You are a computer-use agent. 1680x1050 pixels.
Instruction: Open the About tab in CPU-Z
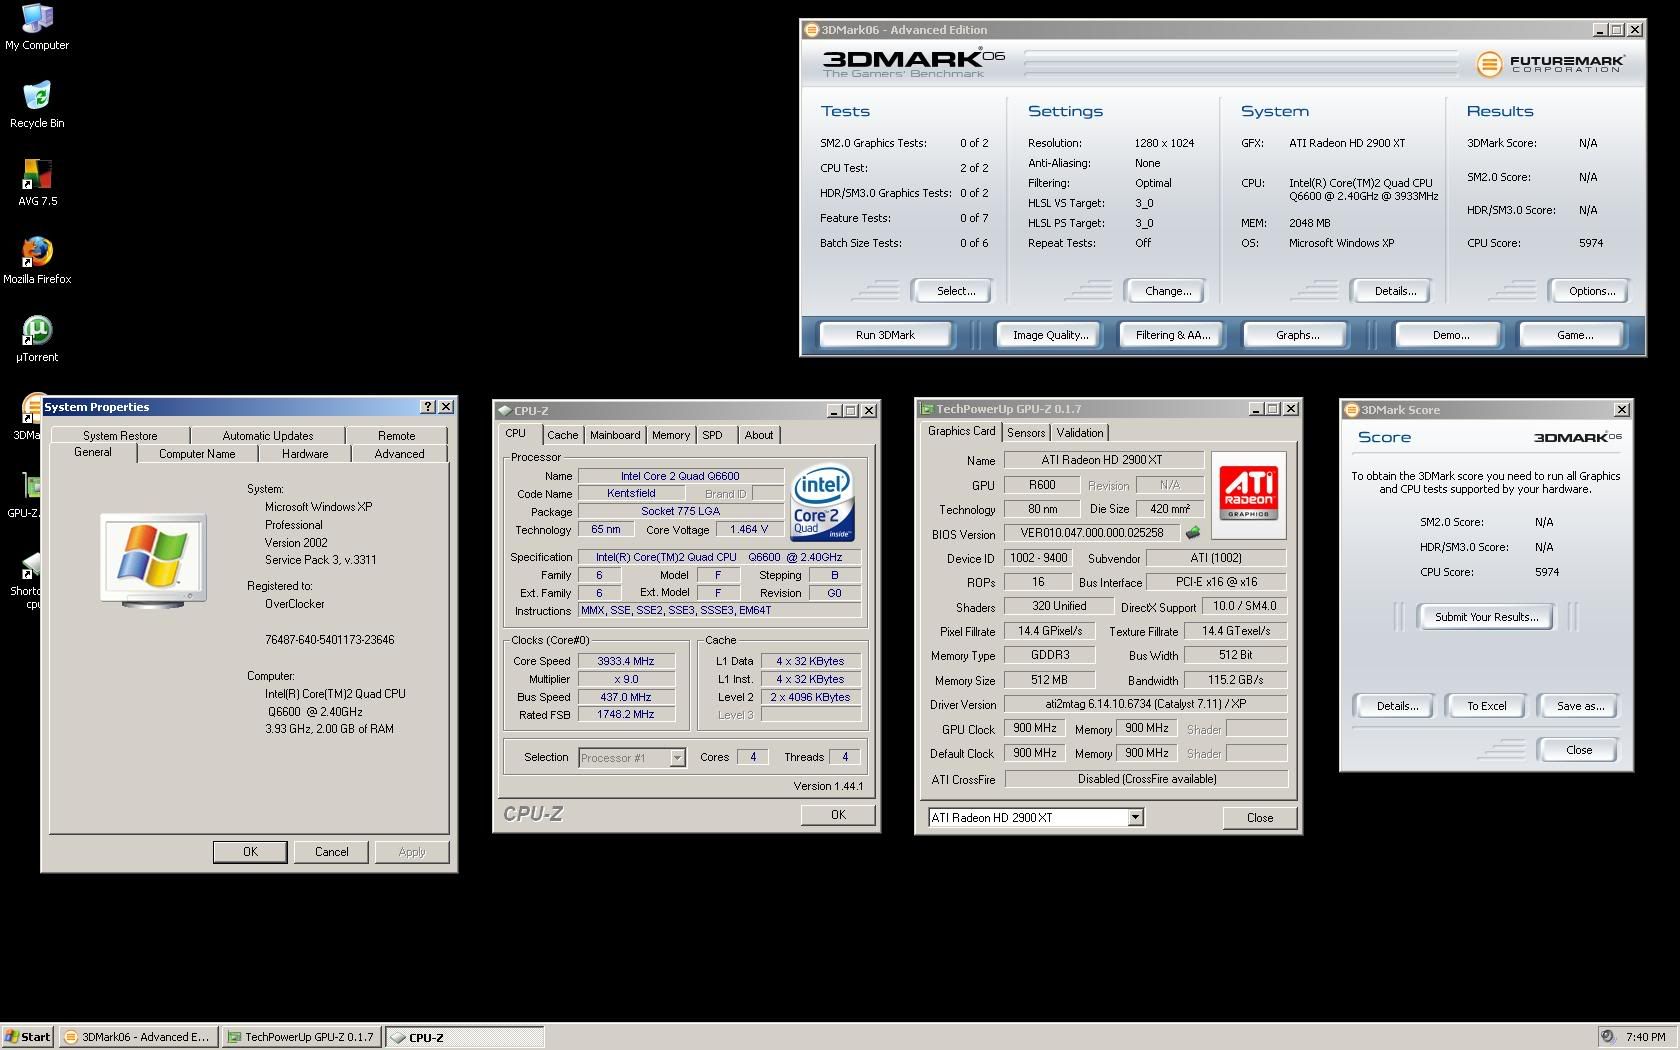coord(759,435)
